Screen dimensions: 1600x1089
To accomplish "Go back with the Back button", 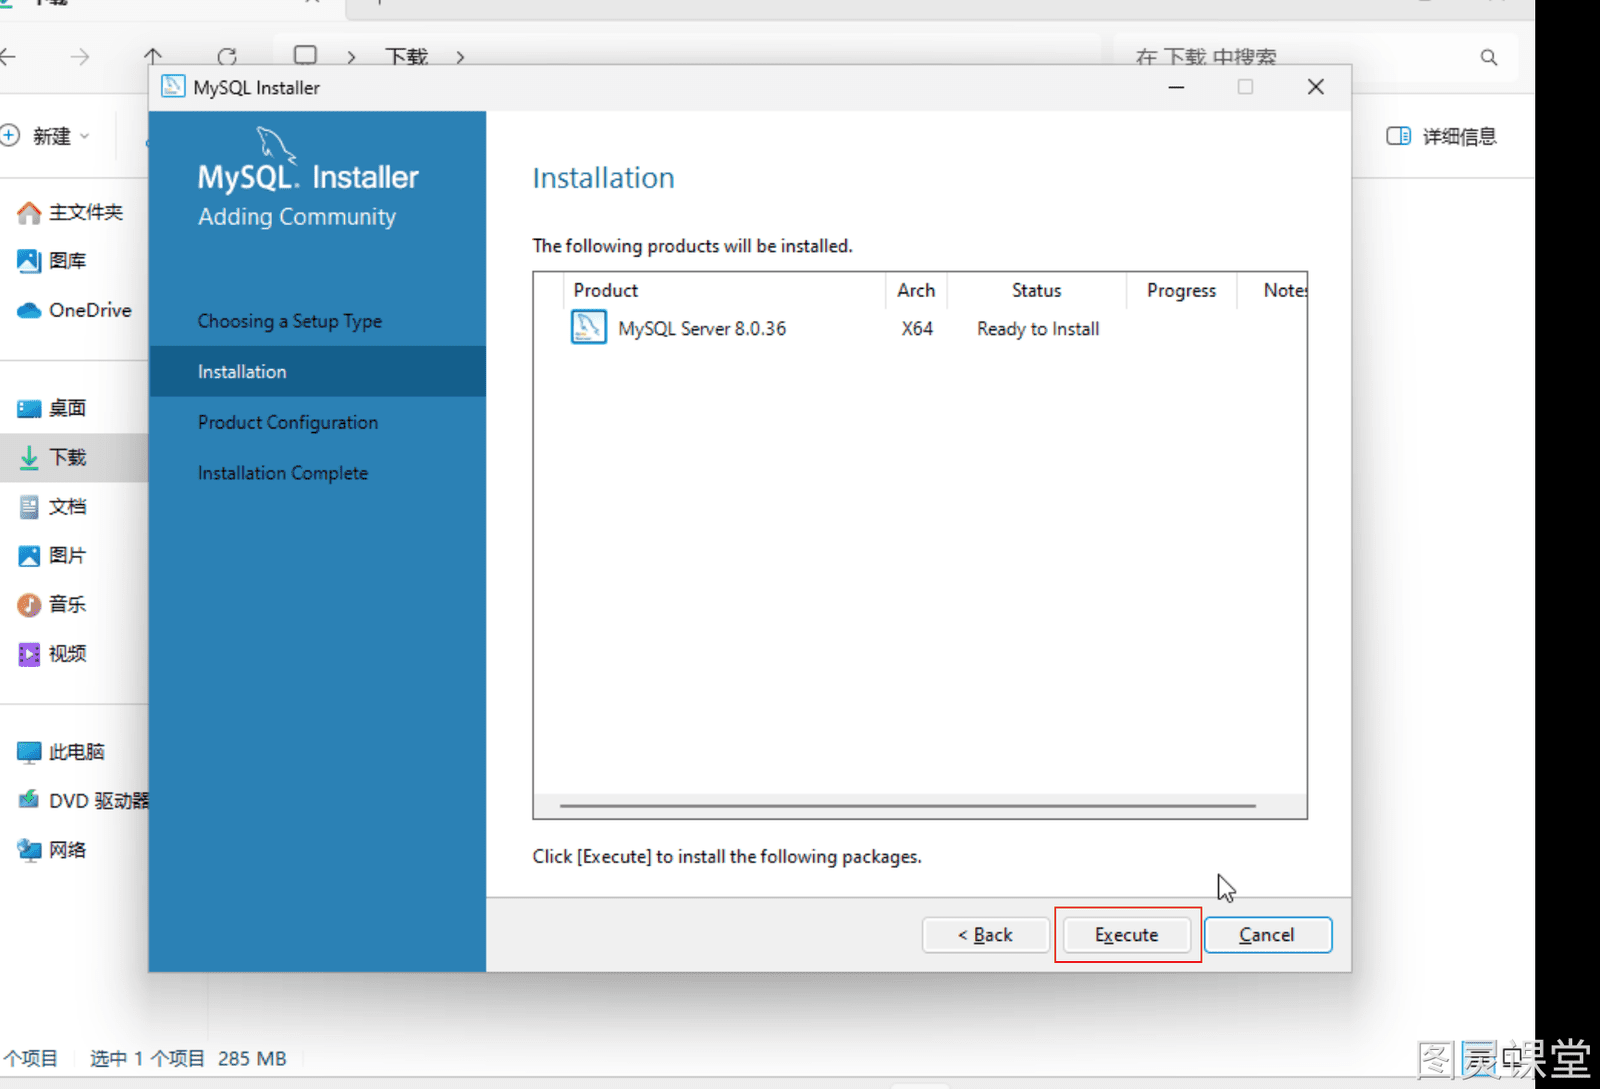I will click(x=985, y=935).
